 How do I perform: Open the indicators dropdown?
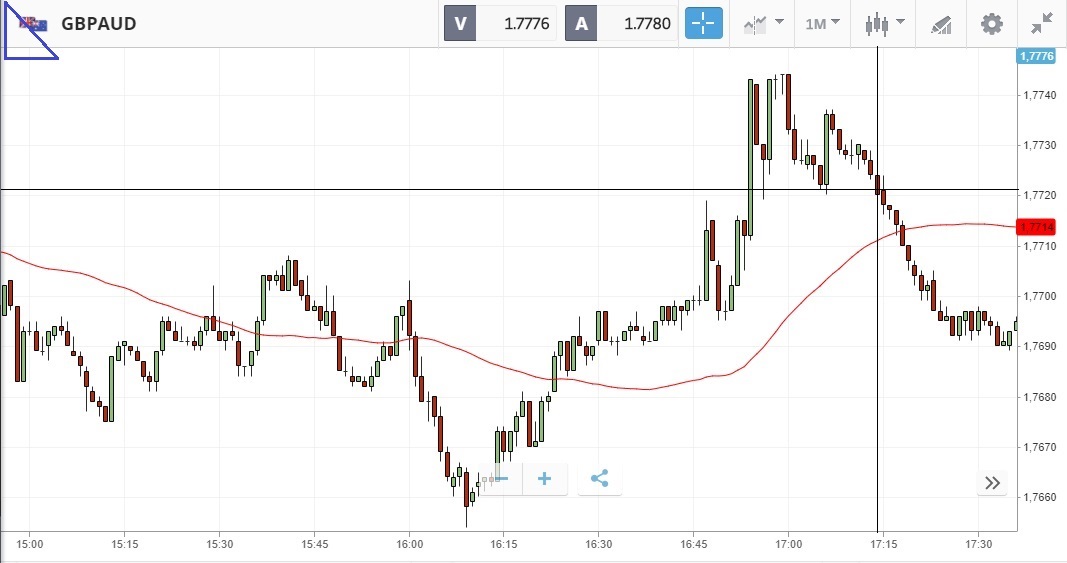click(x=763, y=23)
